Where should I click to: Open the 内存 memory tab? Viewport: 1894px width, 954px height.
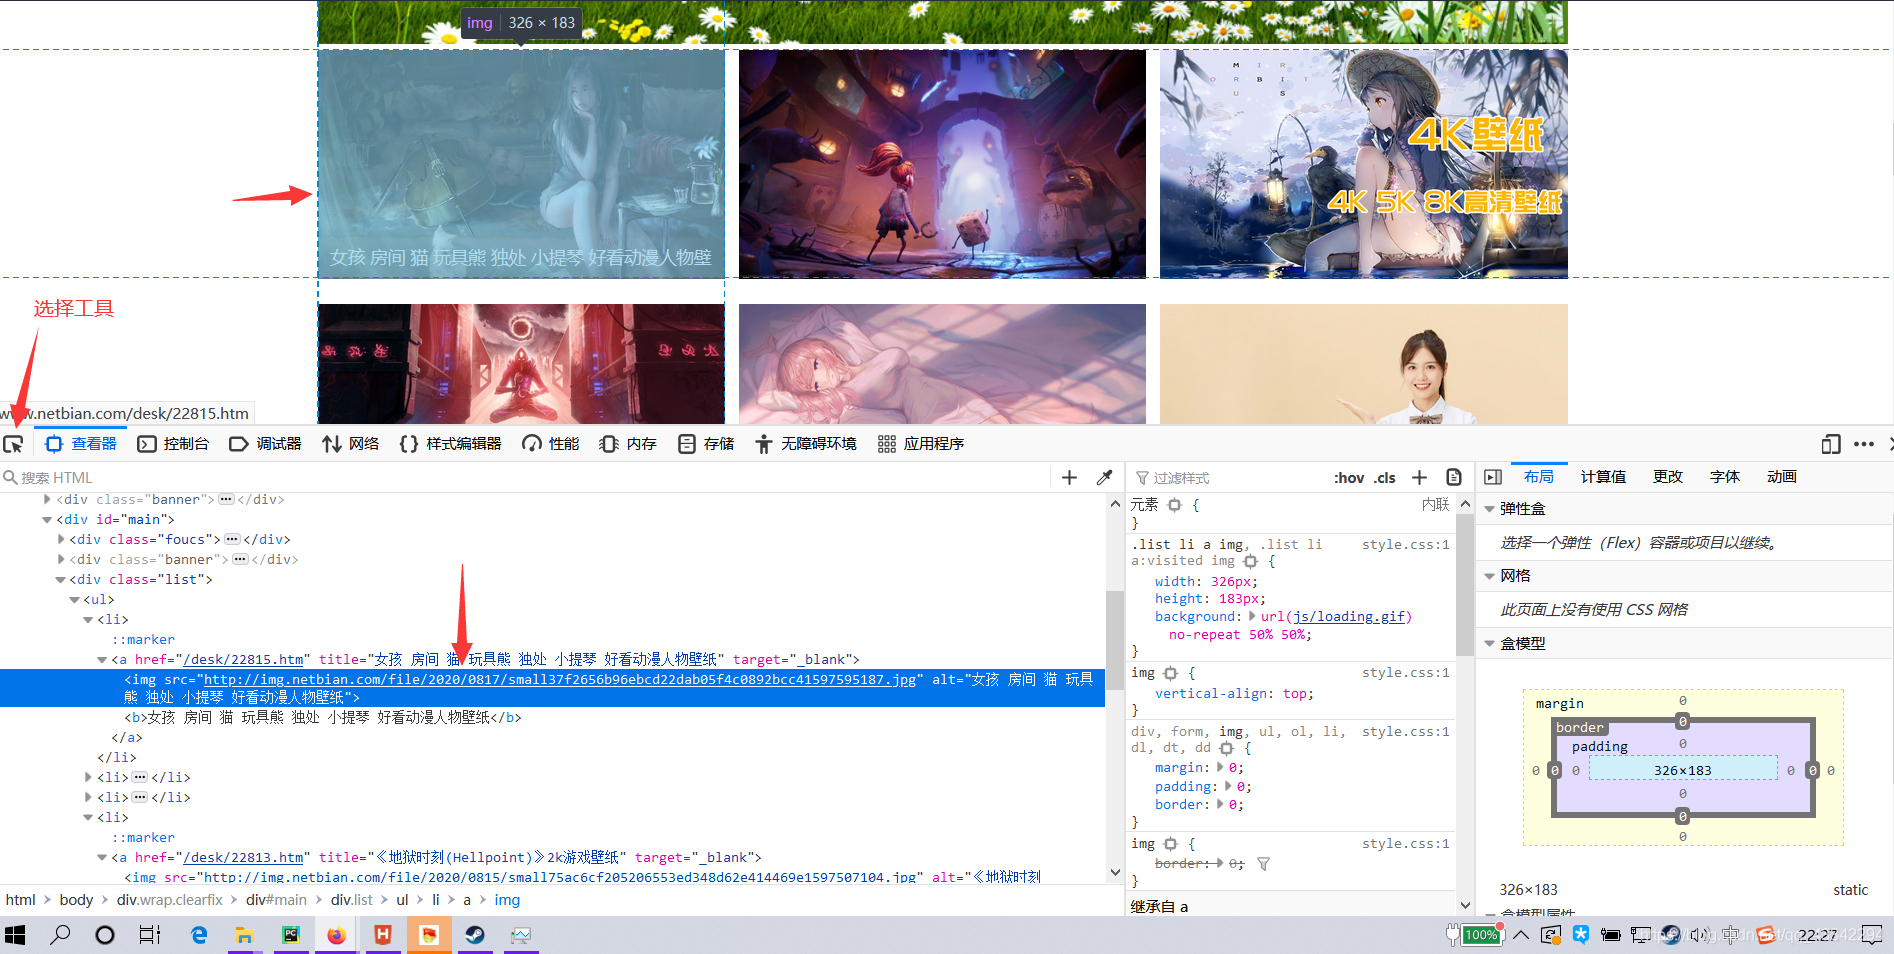click(x=628, y=444)
